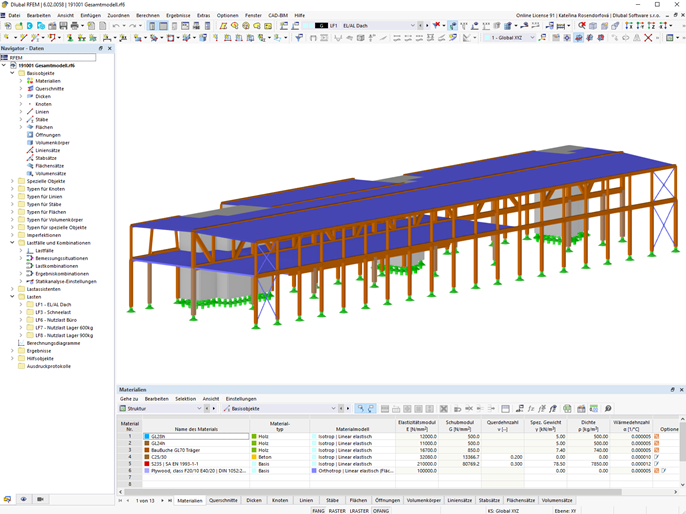Image resolution: width=686 pixels, height=514 pixels.
Task: Go to previous load case arrow button
Action: pyautogui.click(x=420, y=26)
